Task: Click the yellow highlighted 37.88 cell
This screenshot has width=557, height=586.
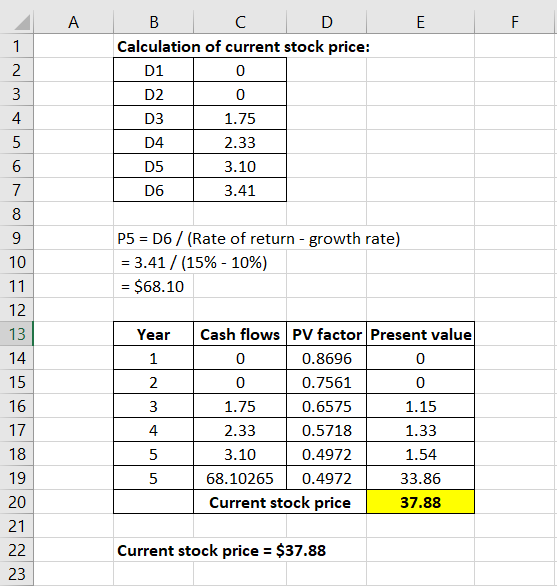Action: 421,502
